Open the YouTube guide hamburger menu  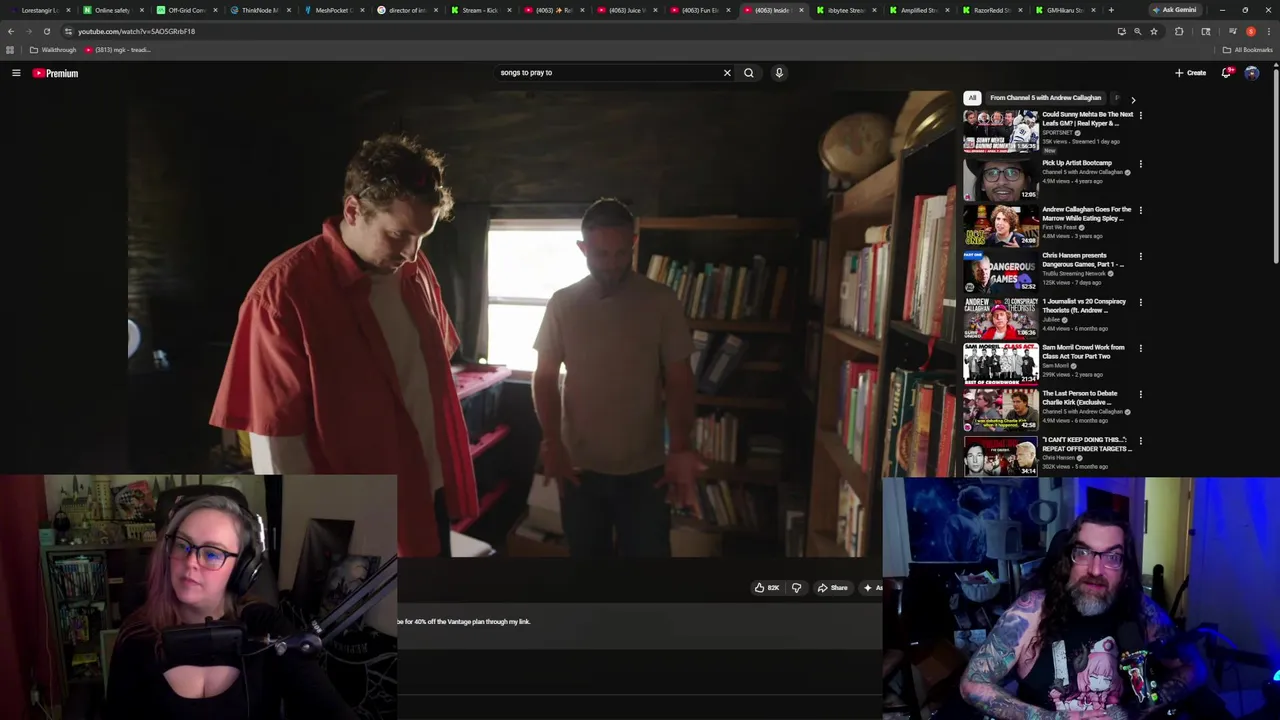(x=16, y=73)
